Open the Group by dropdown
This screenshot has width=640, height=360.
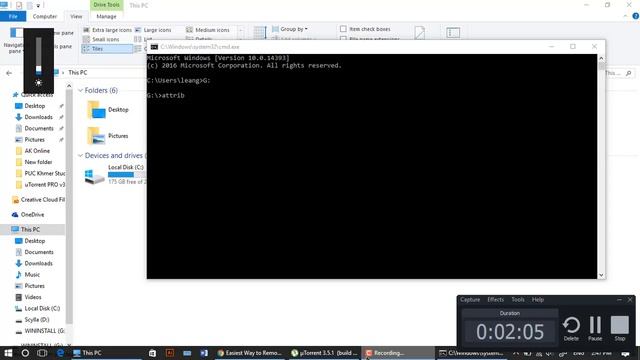pos(290,29)
